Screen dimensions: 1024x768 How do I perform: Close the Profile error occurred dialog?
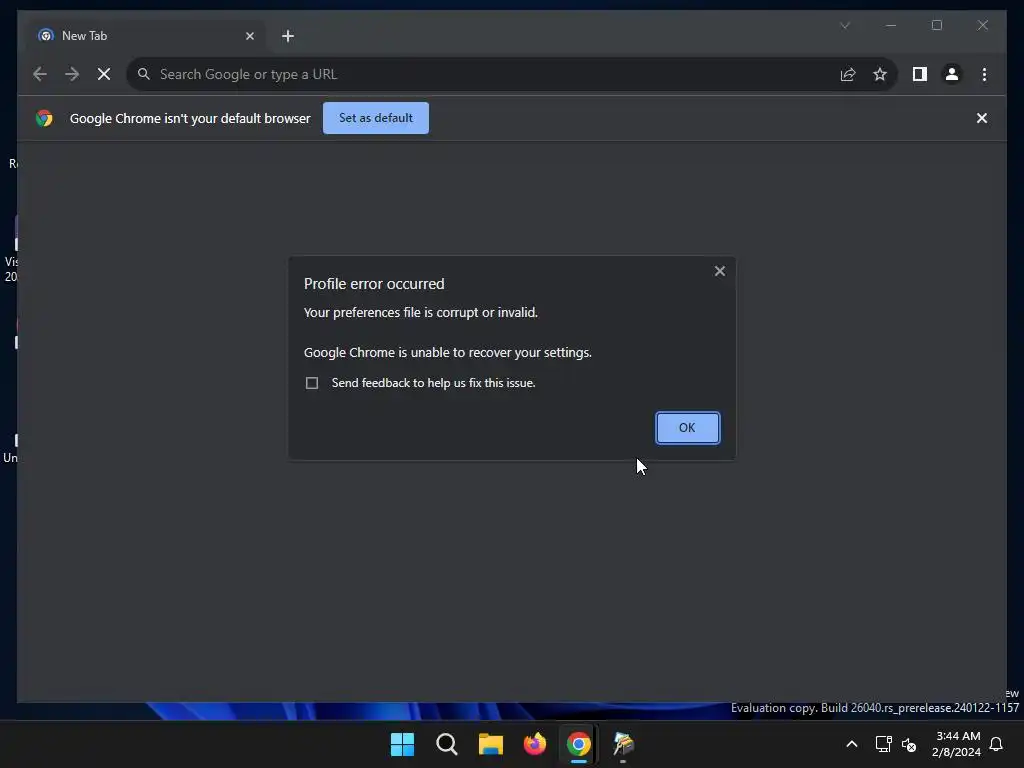[x=720, y=271]
